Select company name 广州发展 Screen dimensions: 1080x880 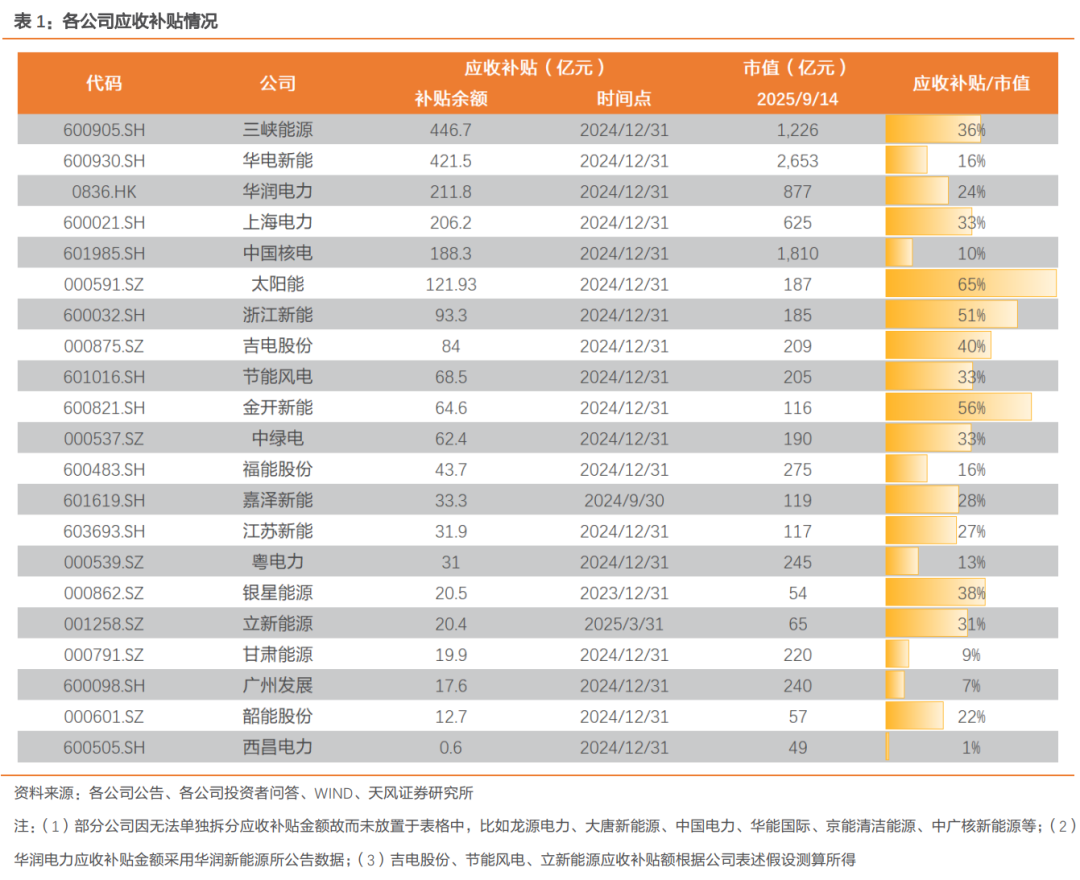pos(278,686)
